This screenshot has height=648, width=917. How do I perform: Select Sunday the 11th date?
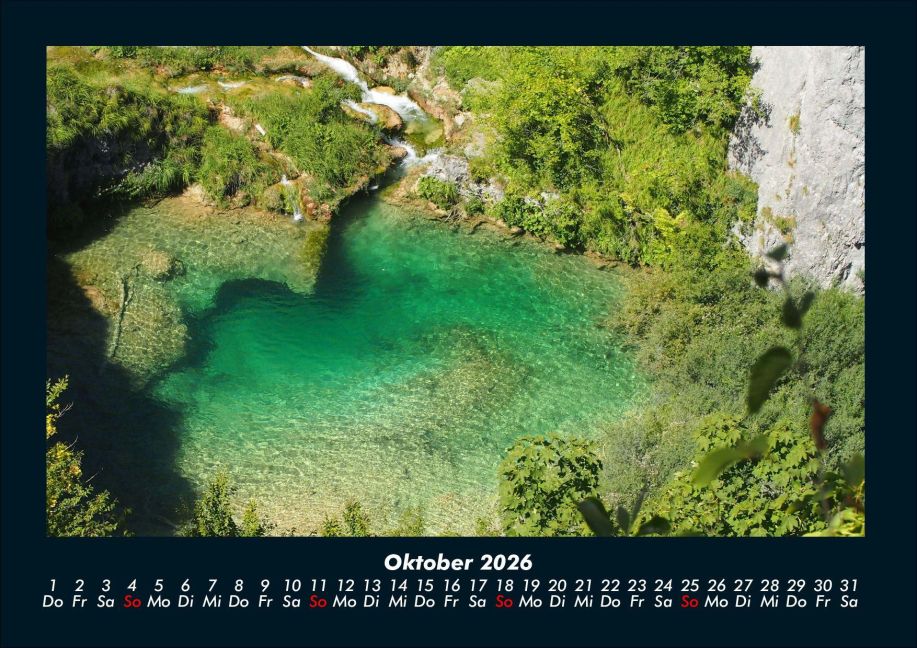318,593
